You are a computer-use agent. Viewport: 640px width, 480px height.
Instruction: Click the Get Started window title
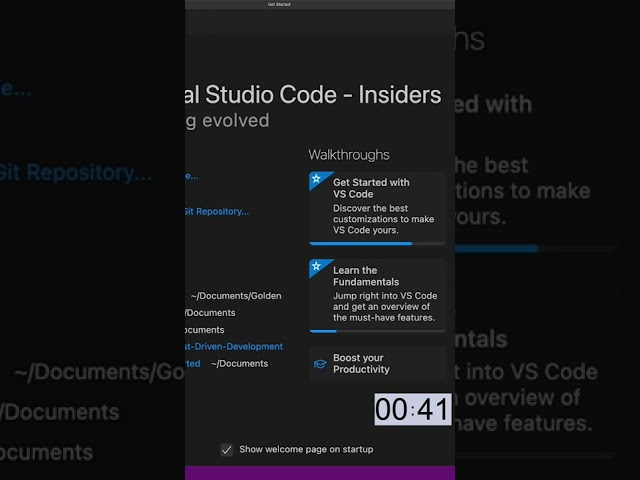point(279,4)
